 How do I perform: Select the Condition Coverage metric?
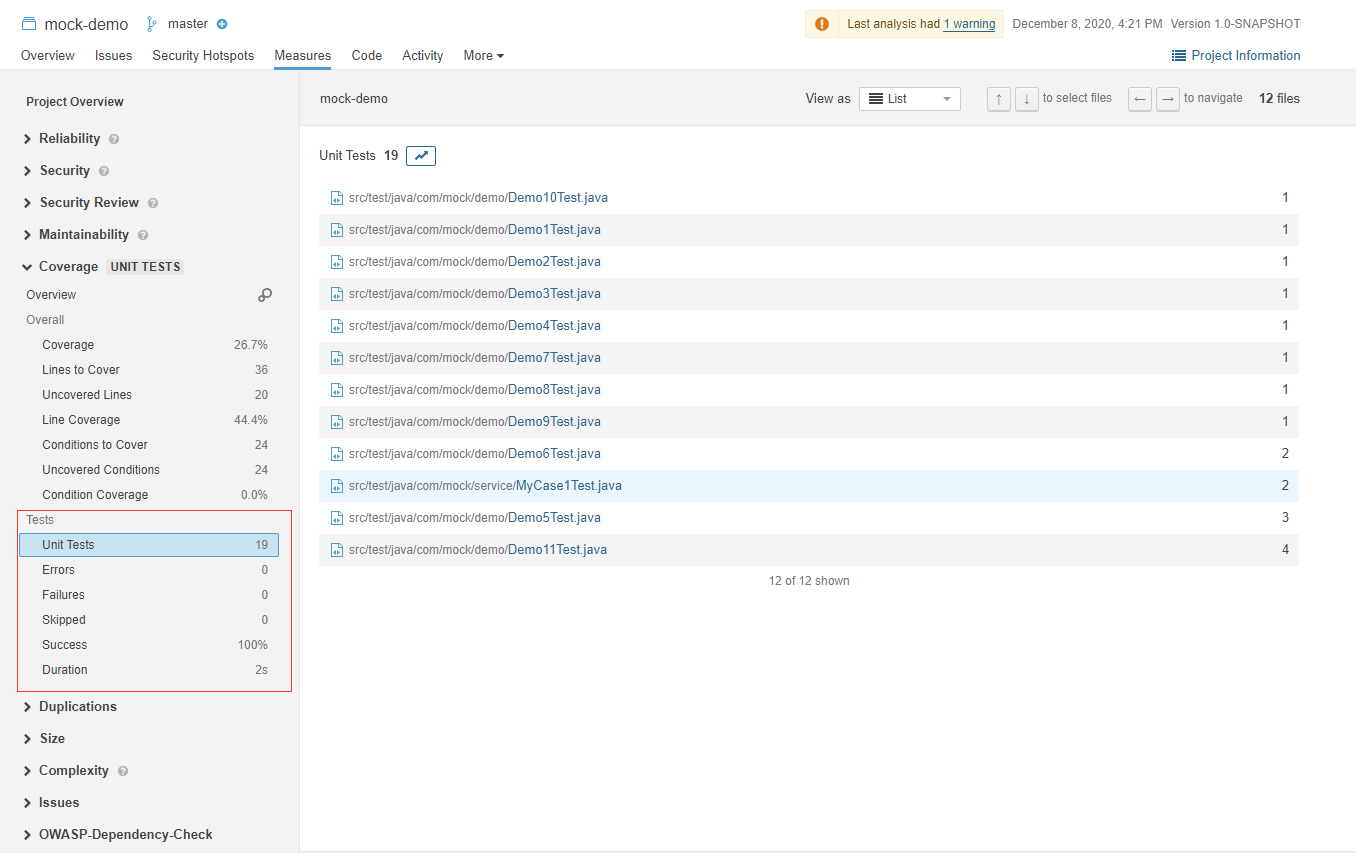pos(149,495)
